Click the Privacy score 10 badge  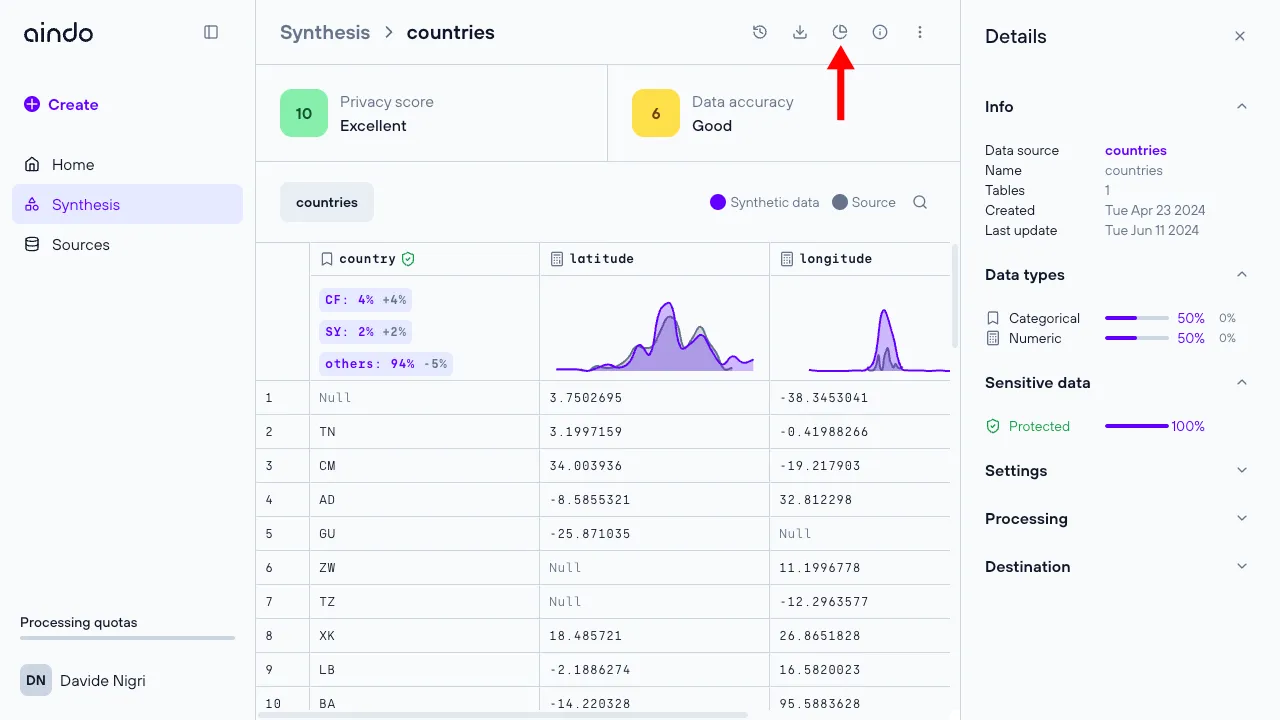(304, 114)
